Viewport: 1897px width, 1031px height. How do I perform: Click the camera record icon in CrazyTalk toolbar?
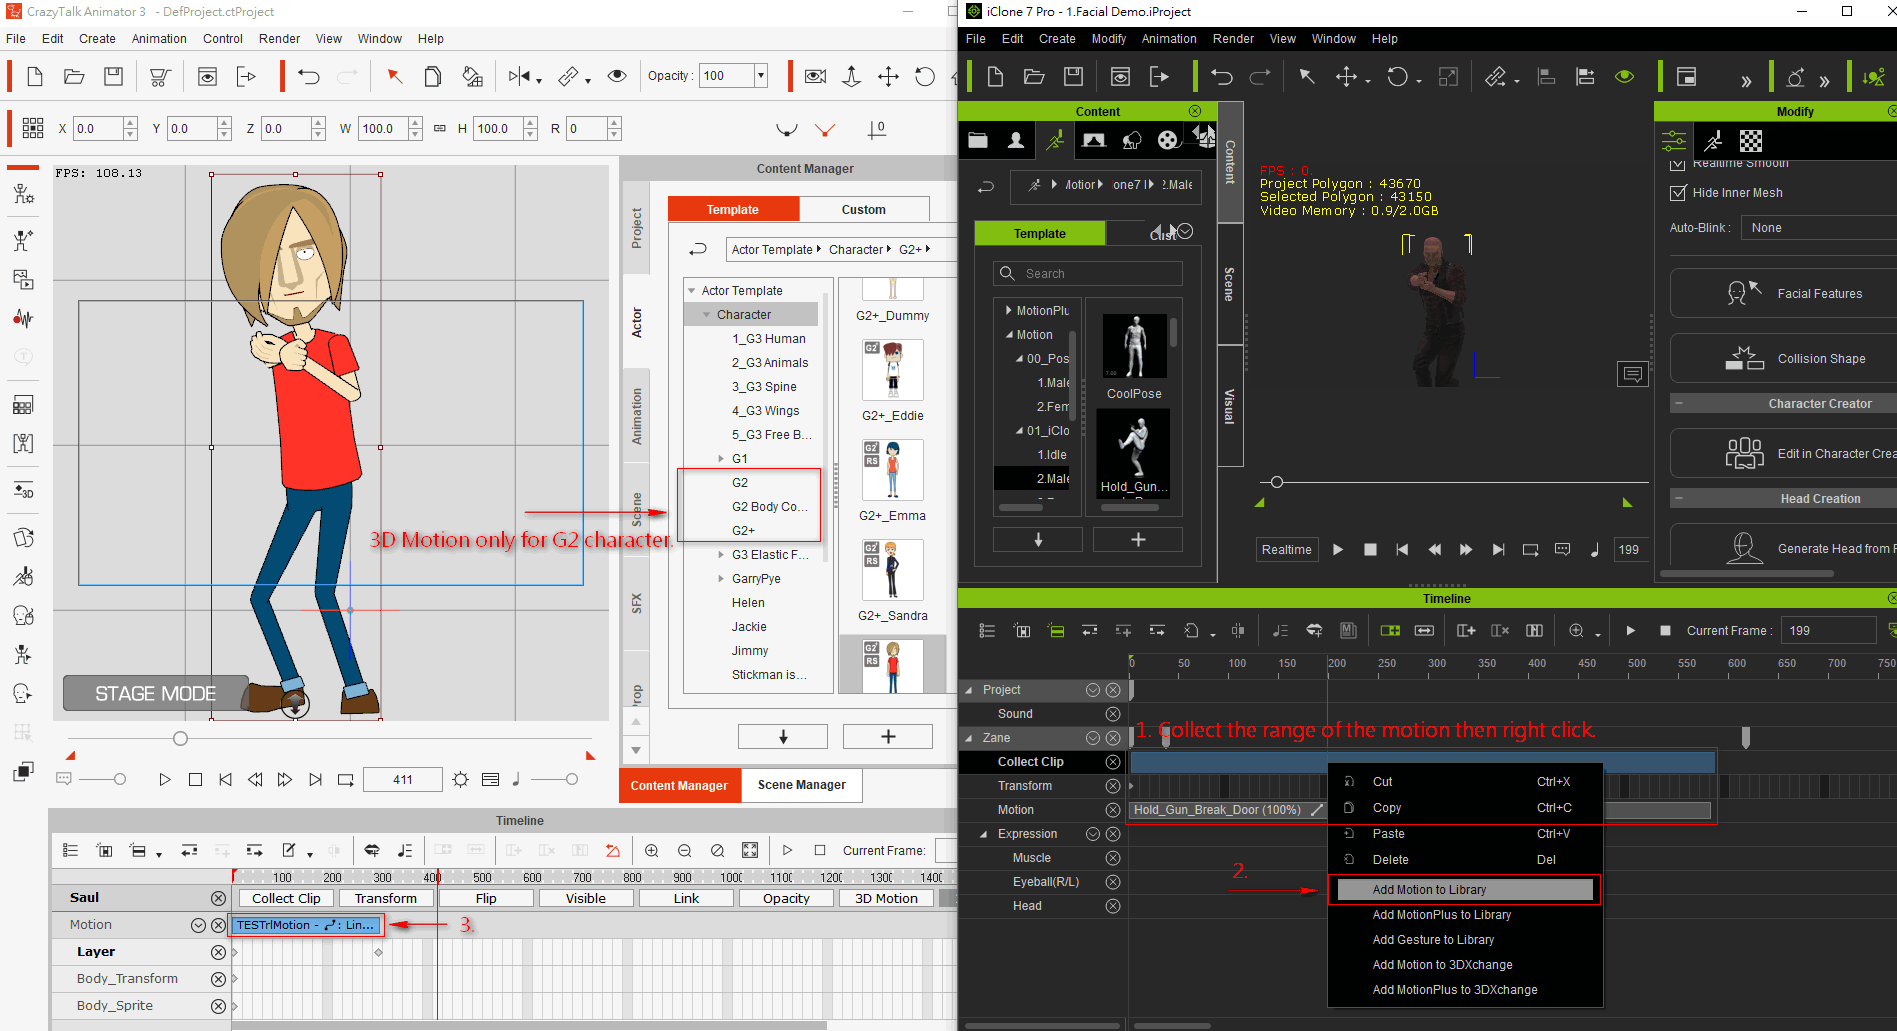click(815, 76)
